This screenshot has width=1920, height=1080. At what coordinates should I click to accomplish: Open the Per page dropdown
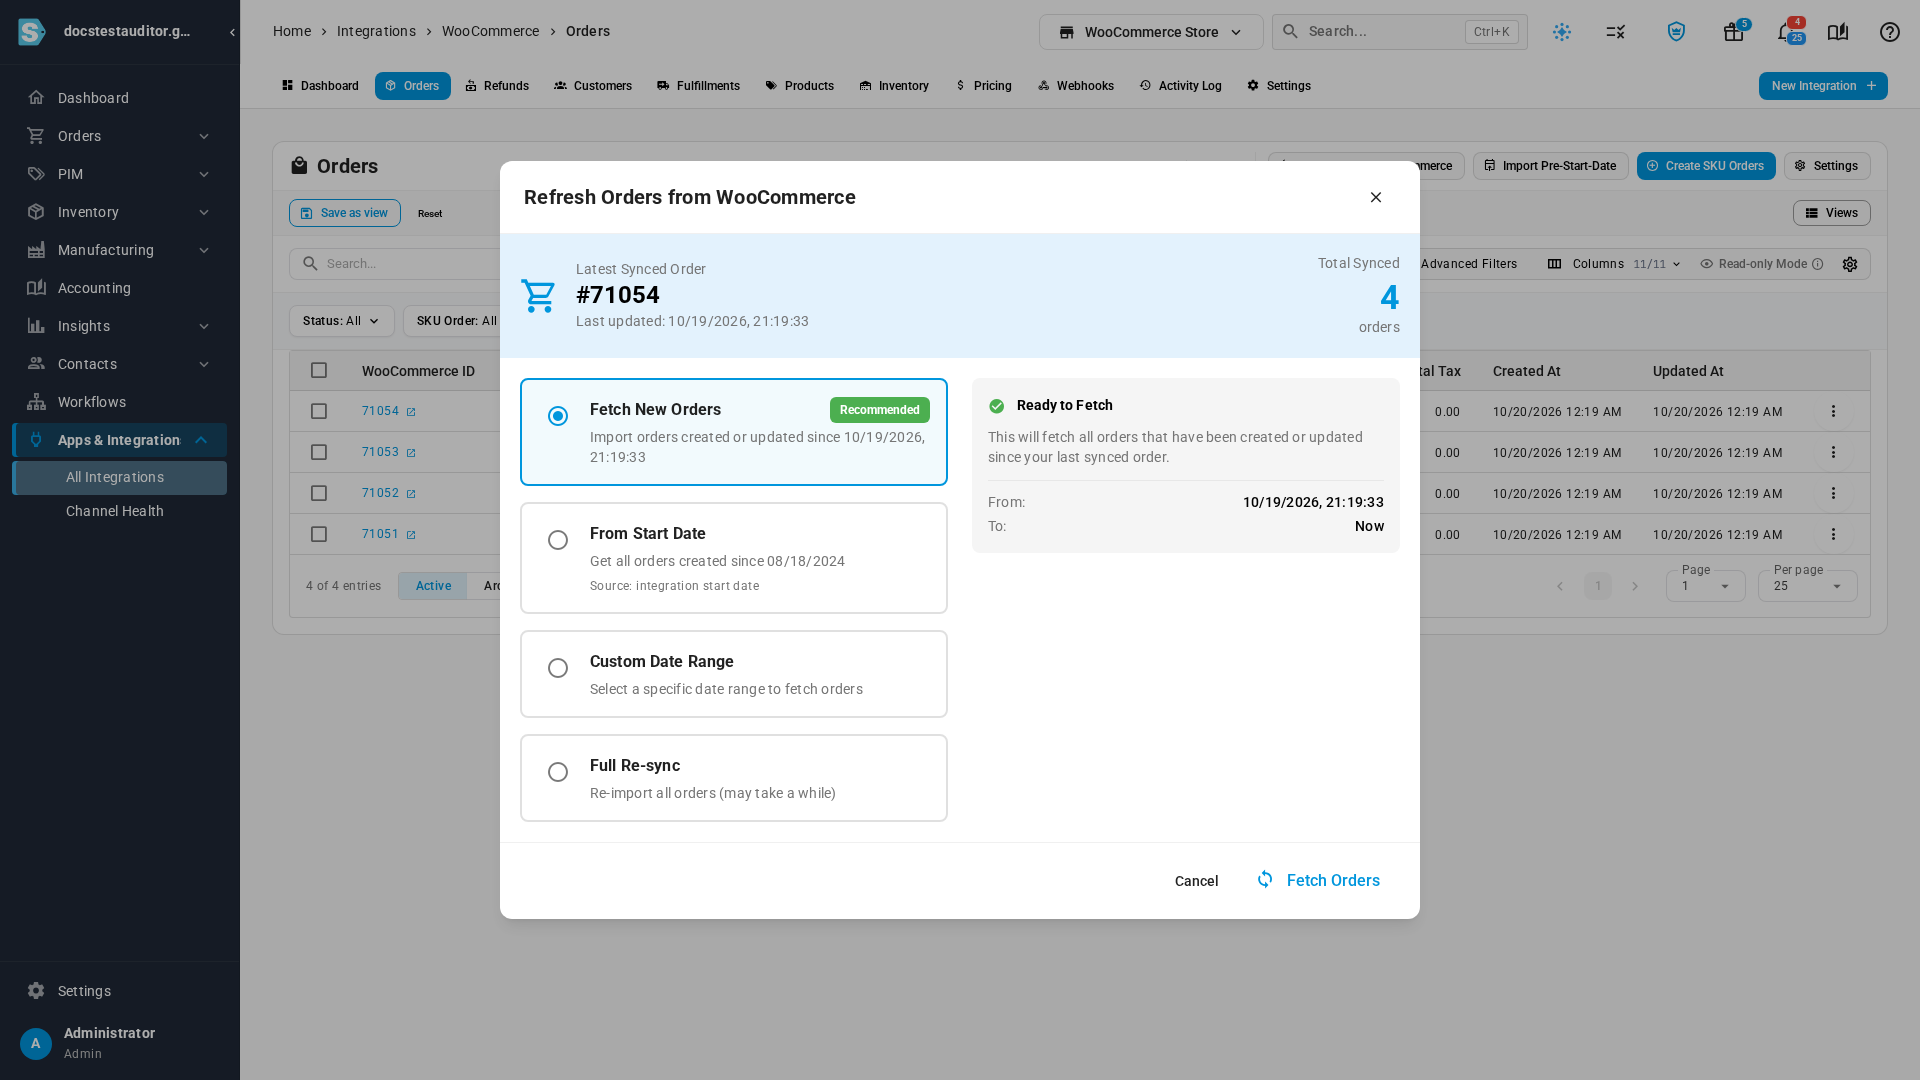[x=1808, y=586]
